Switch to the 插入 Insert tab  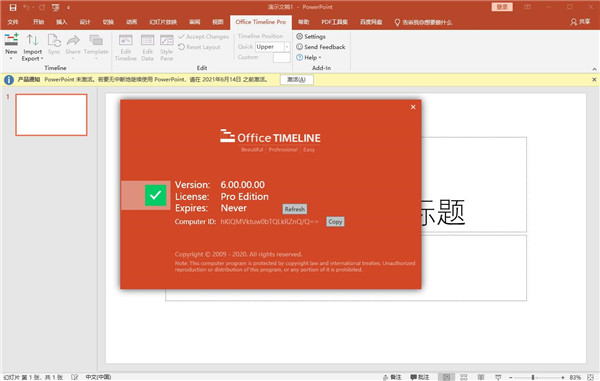[x=62, y=22]
